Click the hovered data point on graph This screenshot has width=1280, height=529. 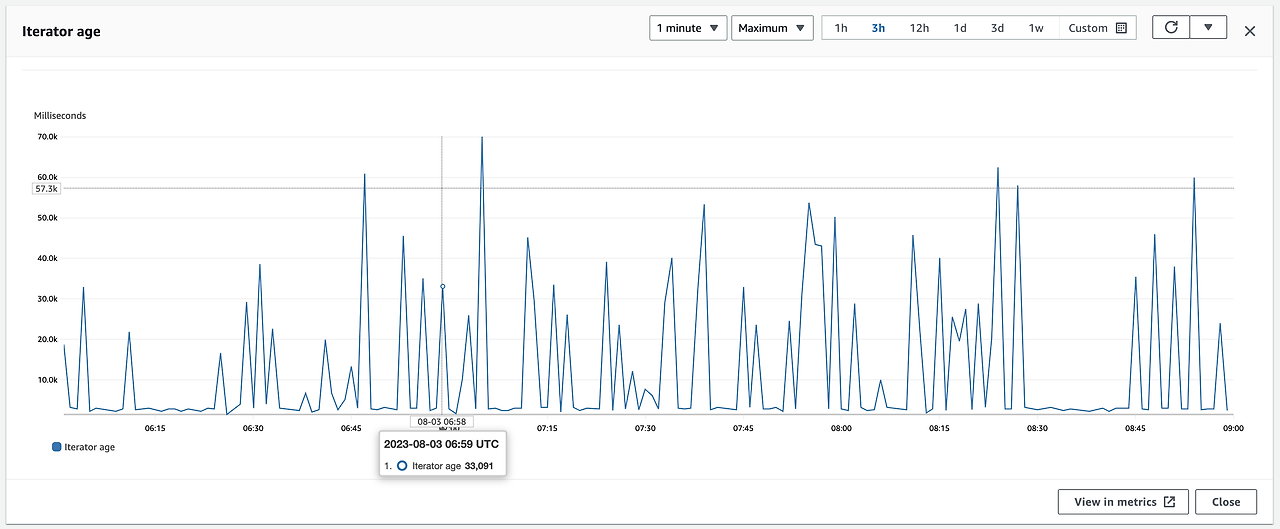tap(442, 286)
